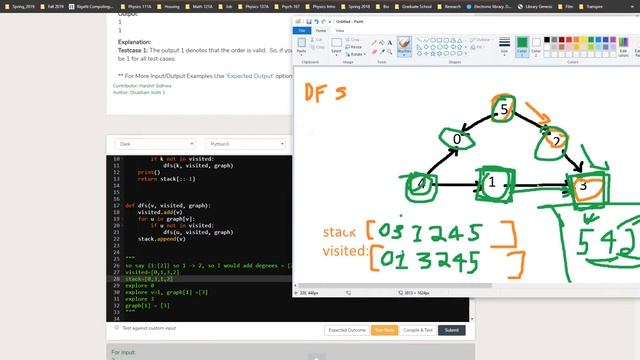Open the Dark editor theme dropdown
640x360 pixels.
(x=155, y=144)
